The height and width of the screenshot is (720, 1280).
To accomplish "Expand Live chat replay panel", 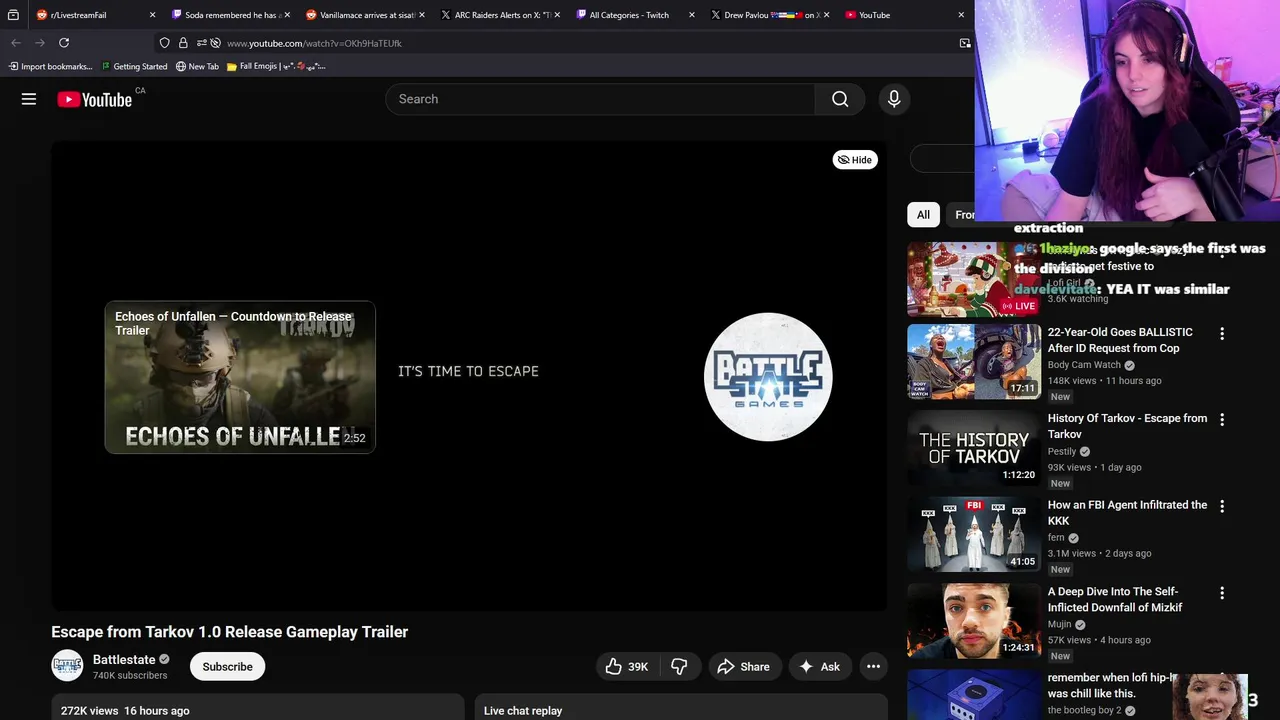I will (681, 707).
